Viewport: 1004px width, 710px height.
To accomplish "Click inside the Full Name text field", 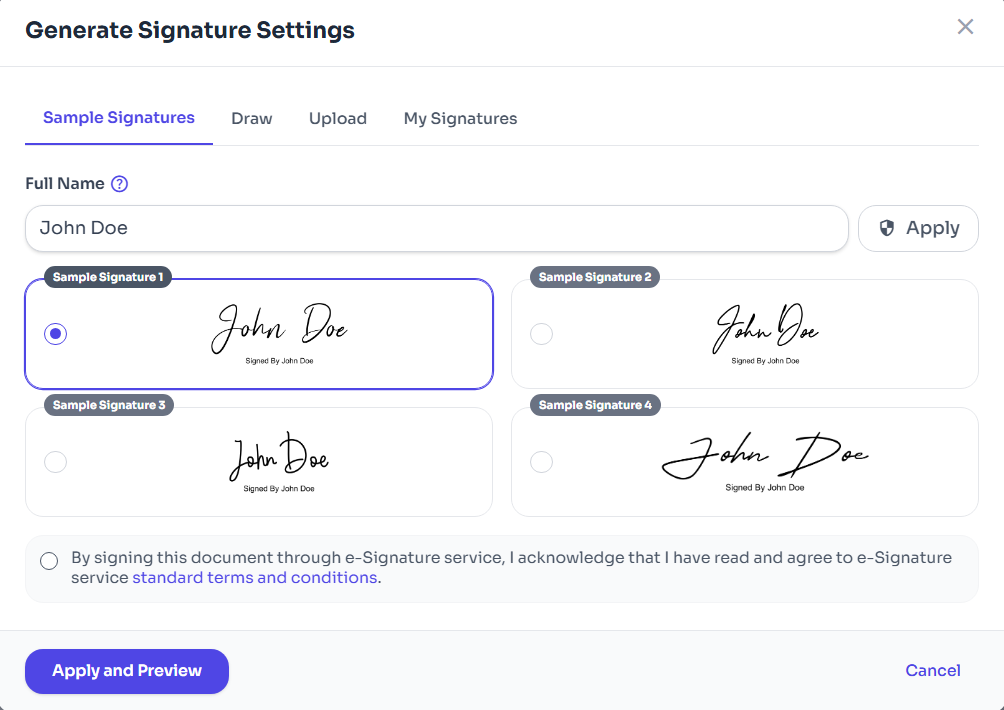I will pos(437,228).
